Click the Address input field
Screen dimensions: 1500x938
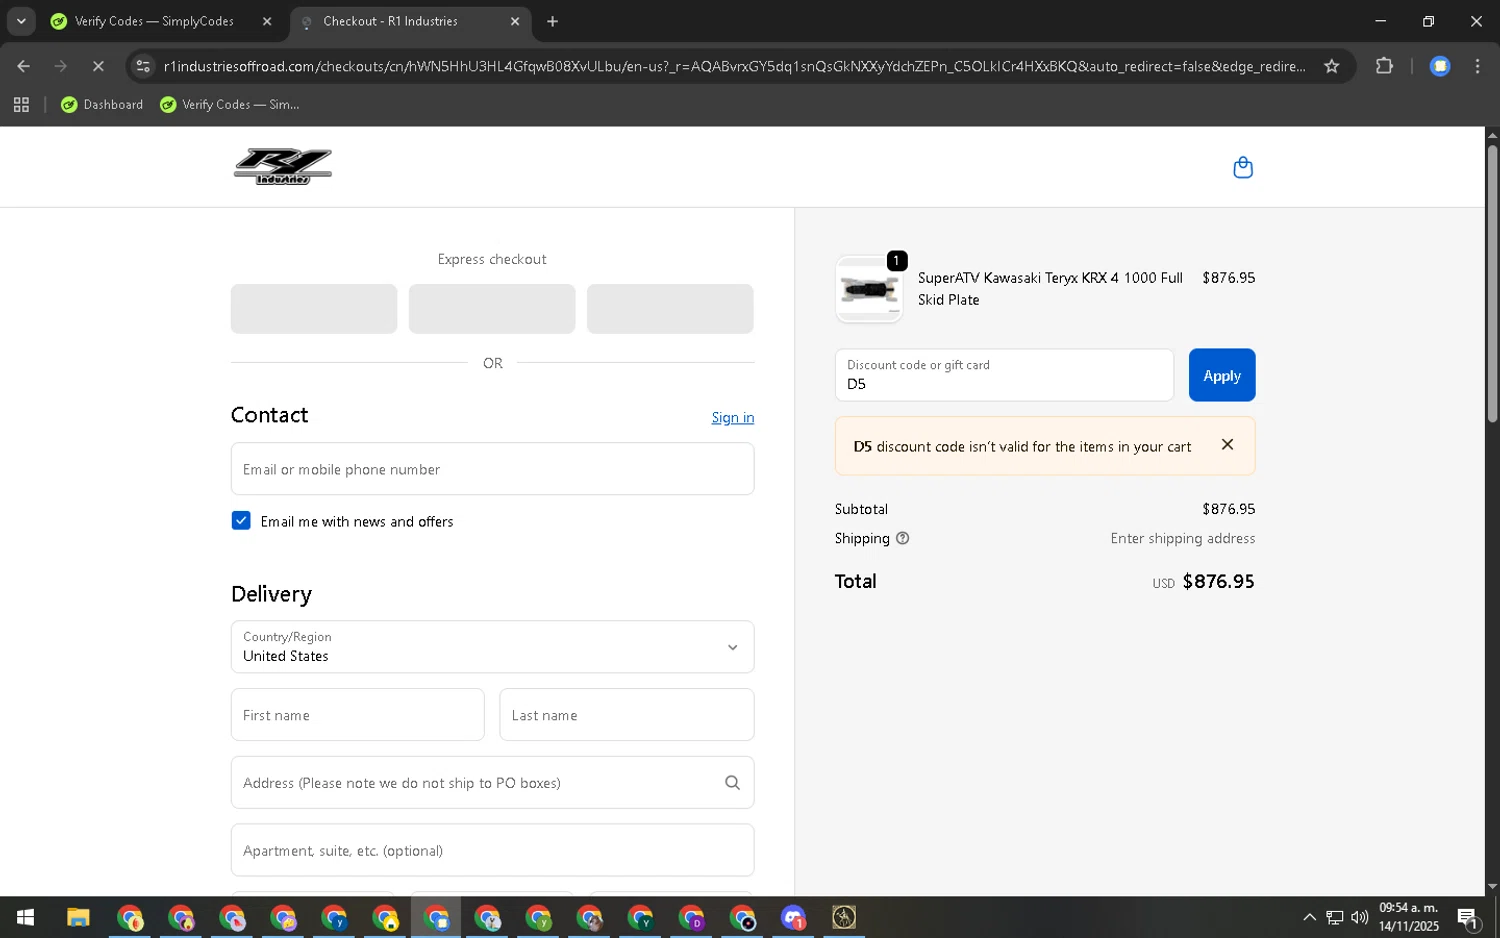point(492,783)
